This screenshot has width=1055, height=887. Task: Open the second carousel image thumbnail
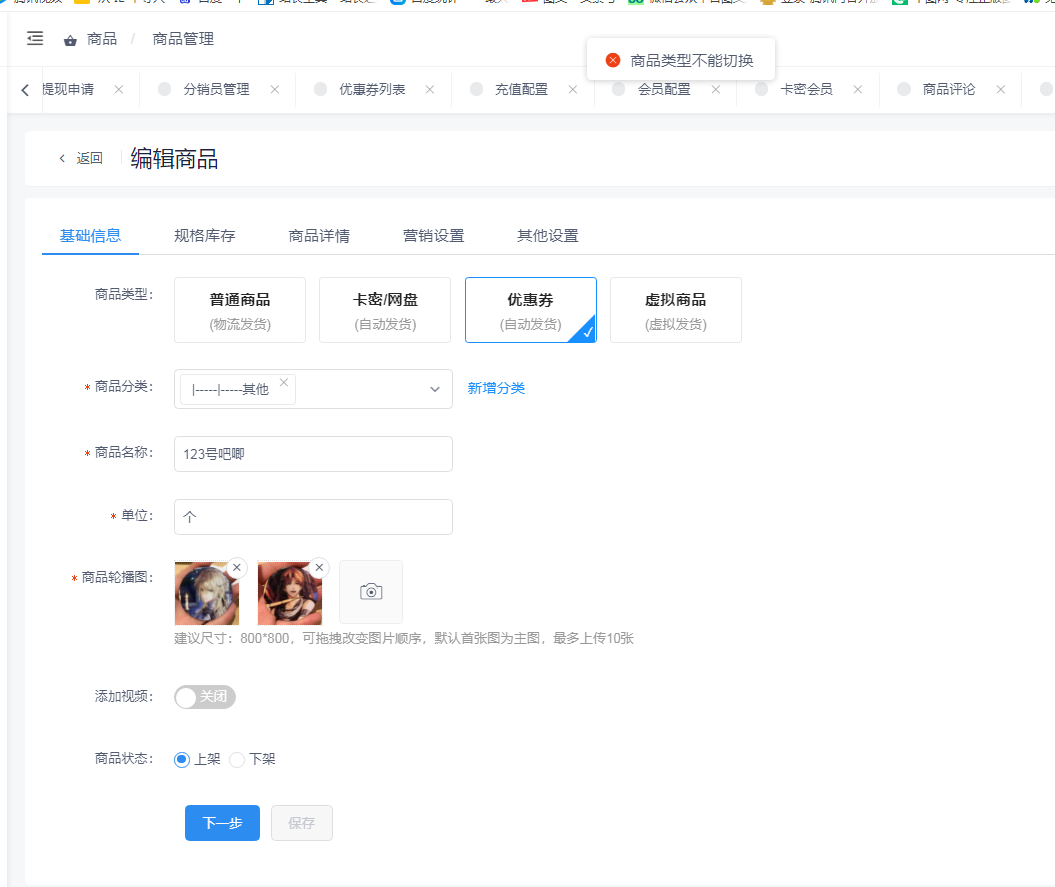pyautogui.click(x=289, y=594)
